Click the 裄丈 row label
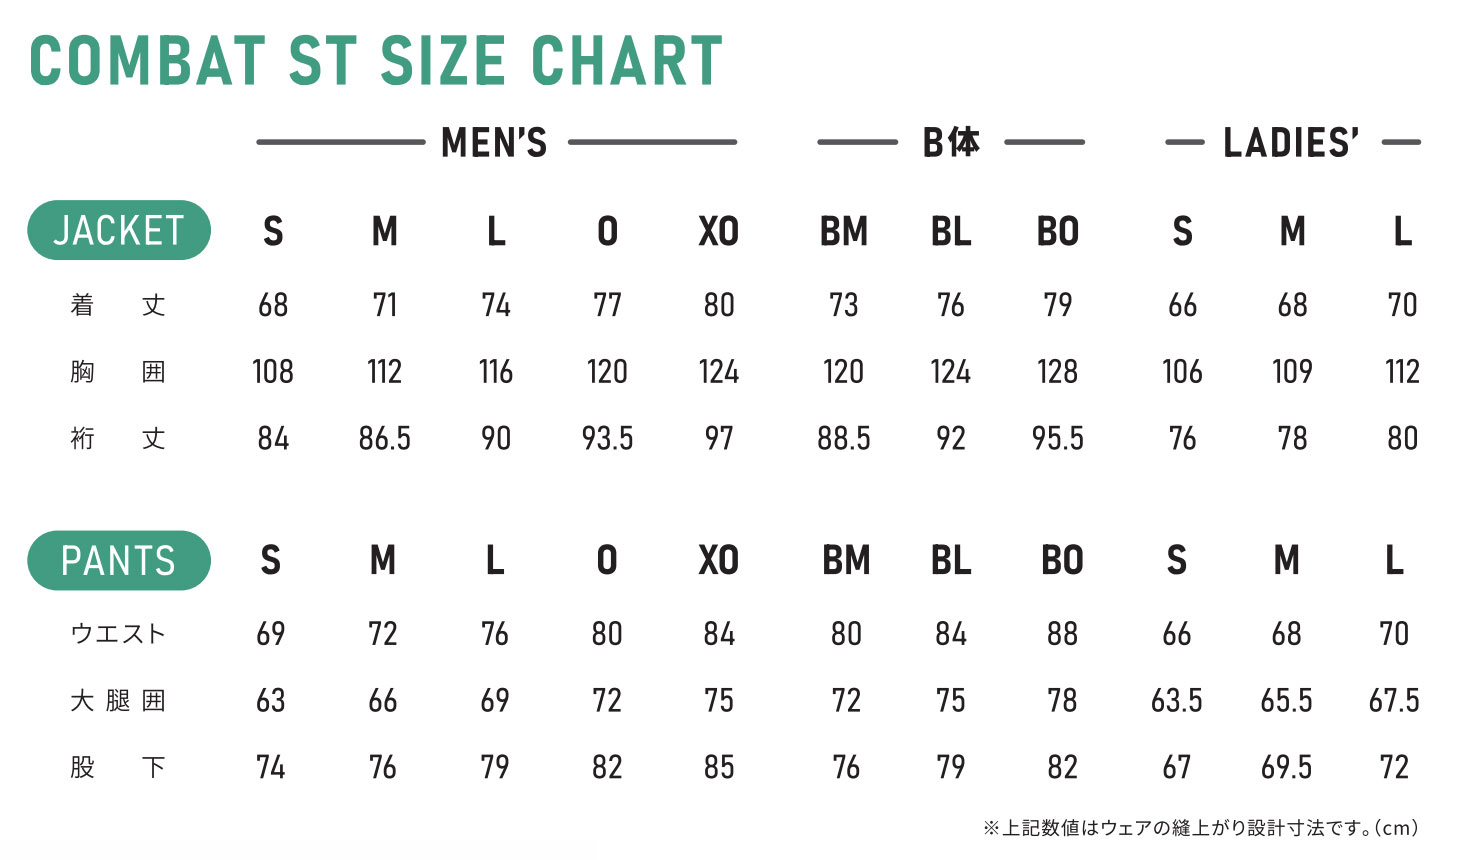This screenshot has height=860, width=1459. pyautogui.click(x=118, y=438)
